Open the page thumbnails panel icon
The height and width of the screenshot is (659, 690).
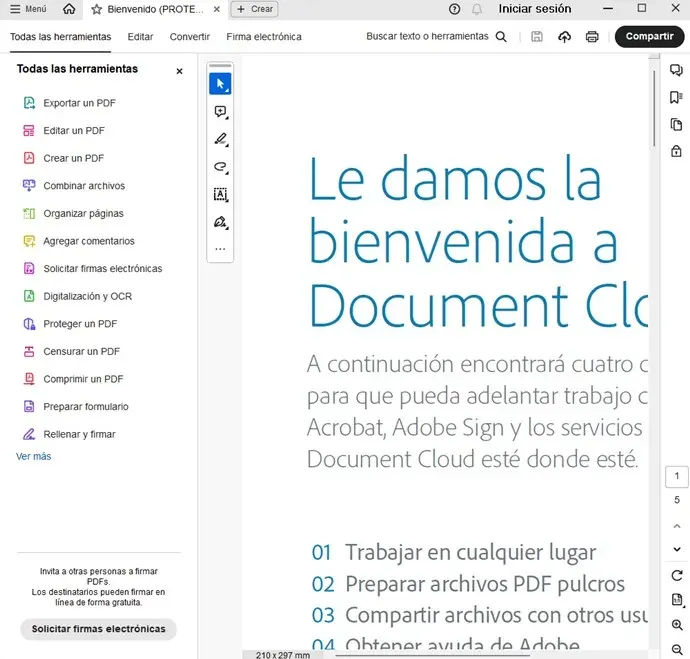676,124
